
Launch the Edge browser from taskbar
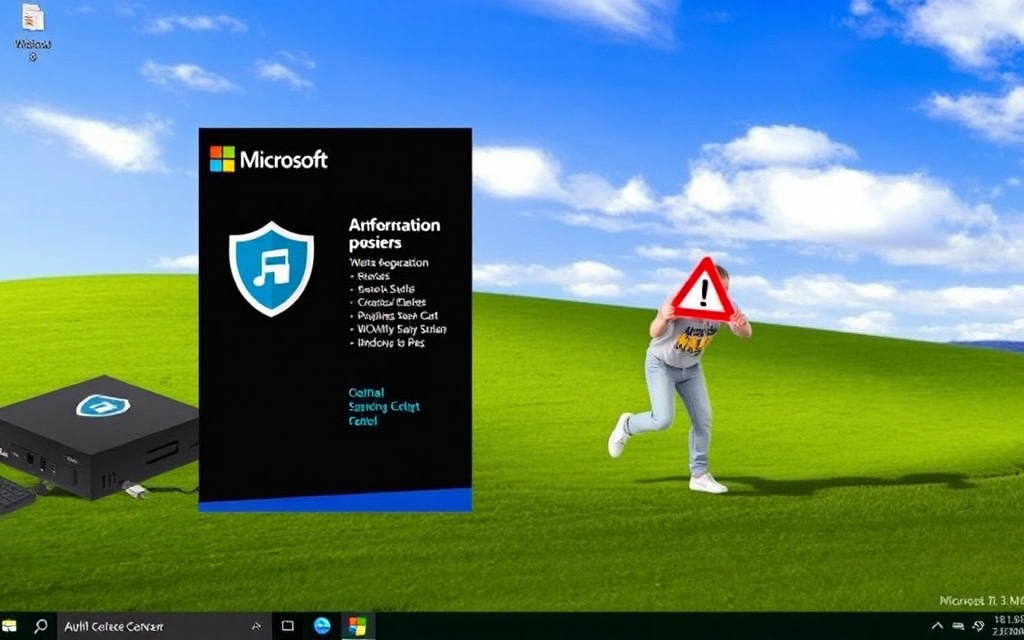pos(322,626)
